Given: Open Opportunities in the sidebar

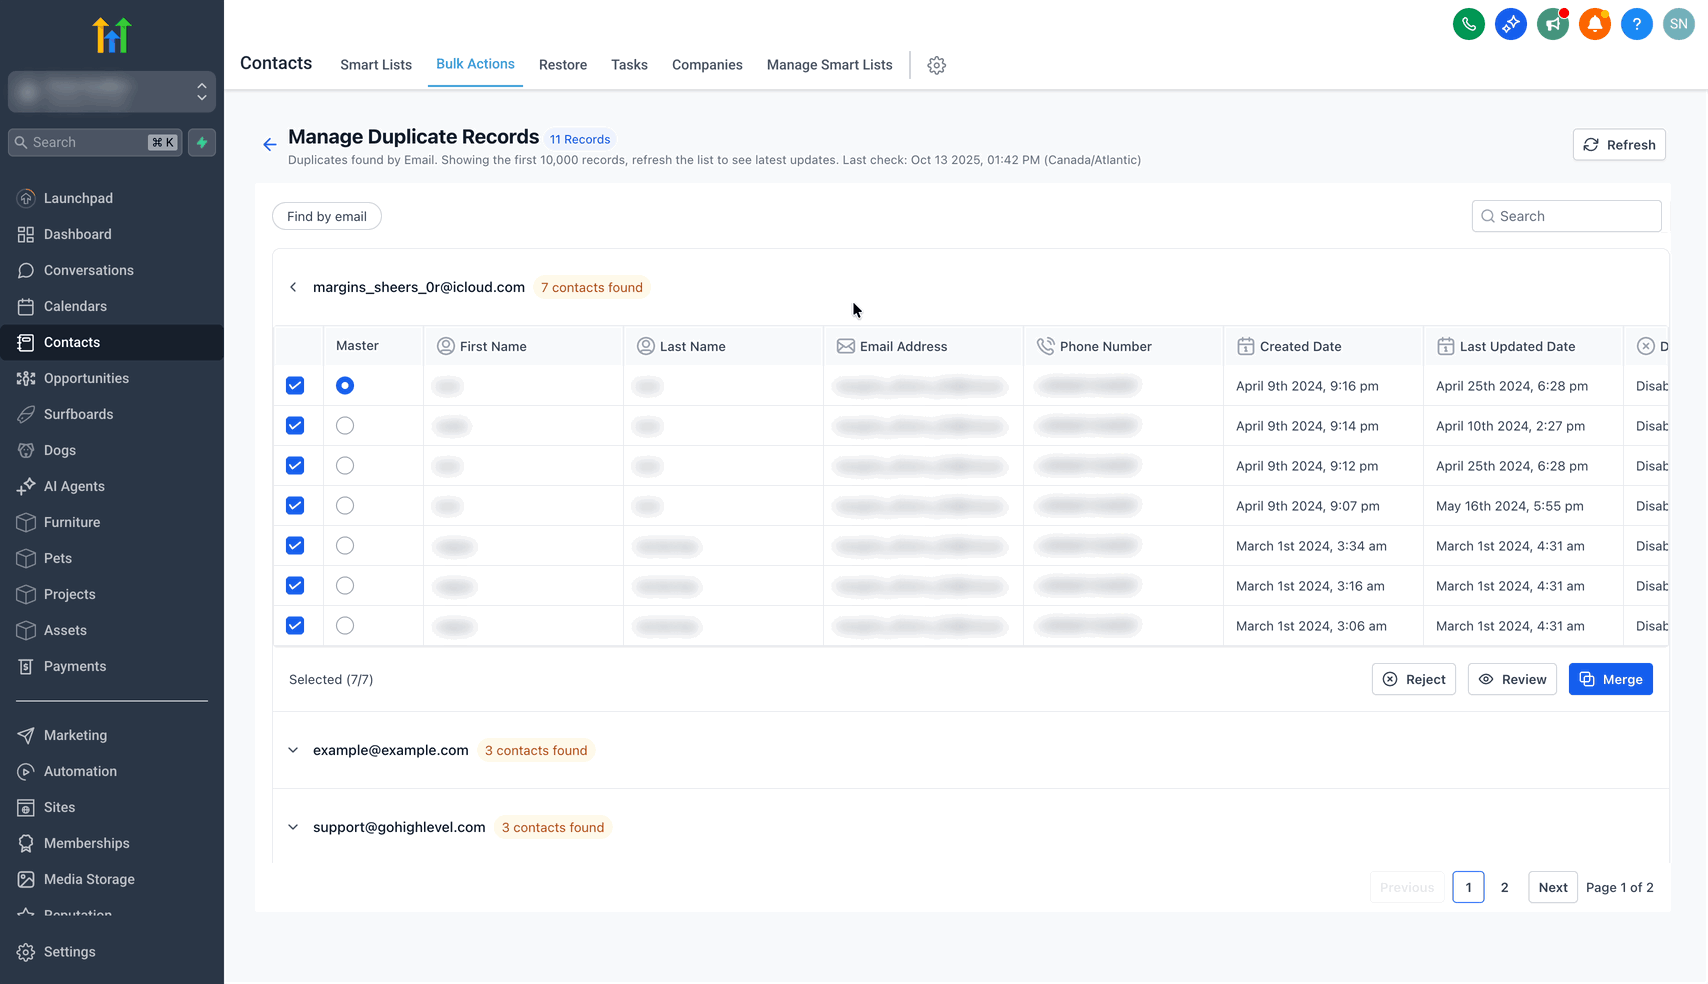Looking at the screenshot, I should (86, 378).
